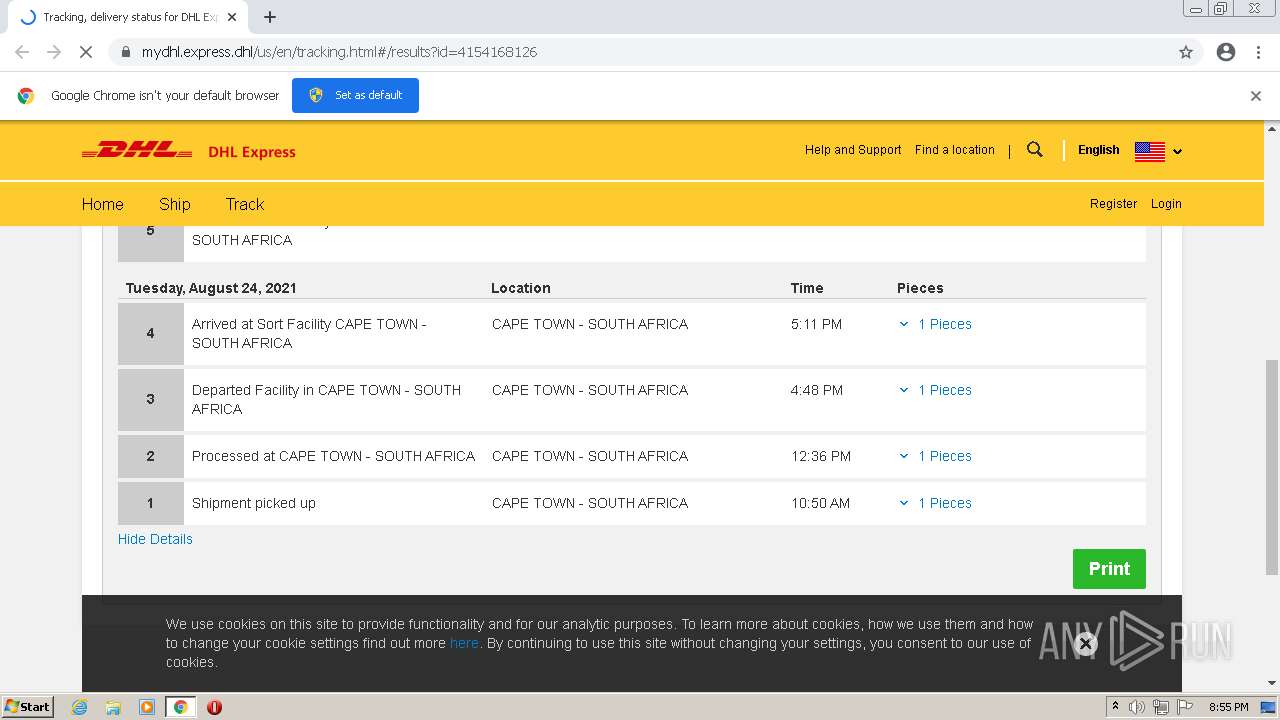Open the Track menu

245,204
